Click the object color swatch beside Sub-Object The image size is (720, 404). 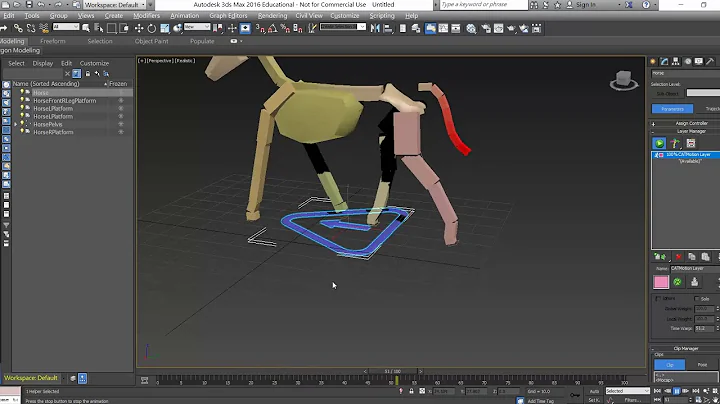(703, 93)
